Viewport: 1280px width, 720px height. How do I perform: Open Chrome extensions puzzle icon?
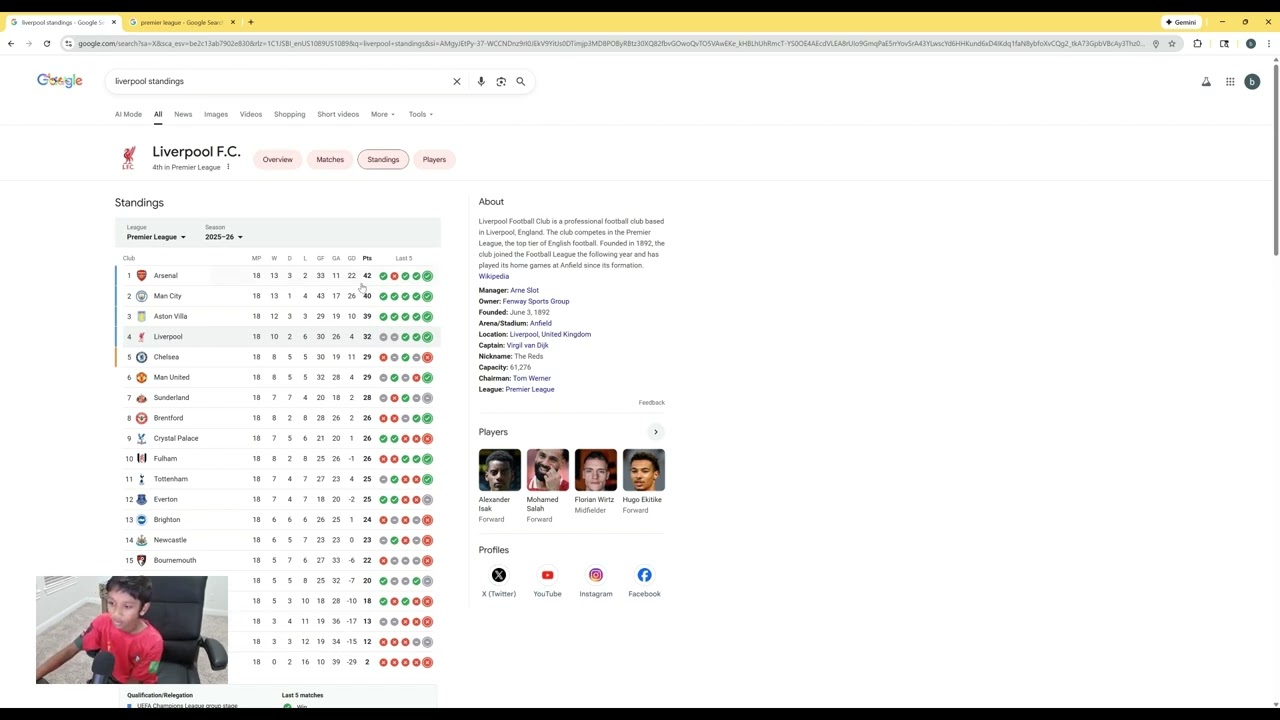tap(1197, 44)
